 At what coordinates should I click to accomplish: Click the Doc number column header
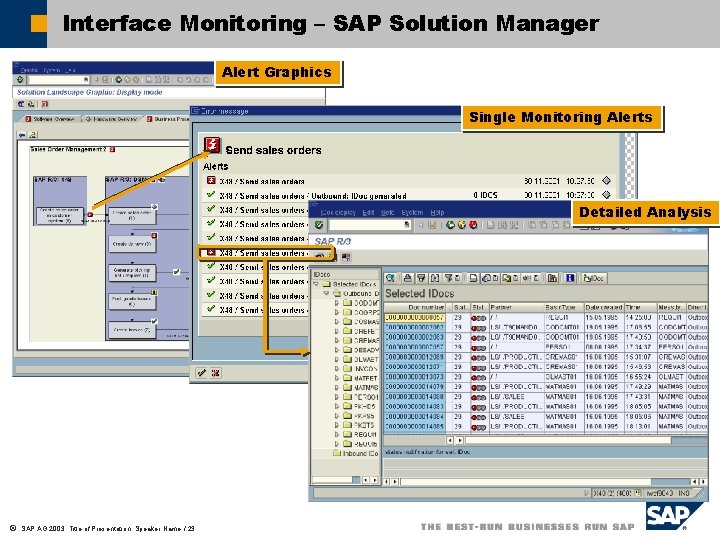(x=416, y=307)
